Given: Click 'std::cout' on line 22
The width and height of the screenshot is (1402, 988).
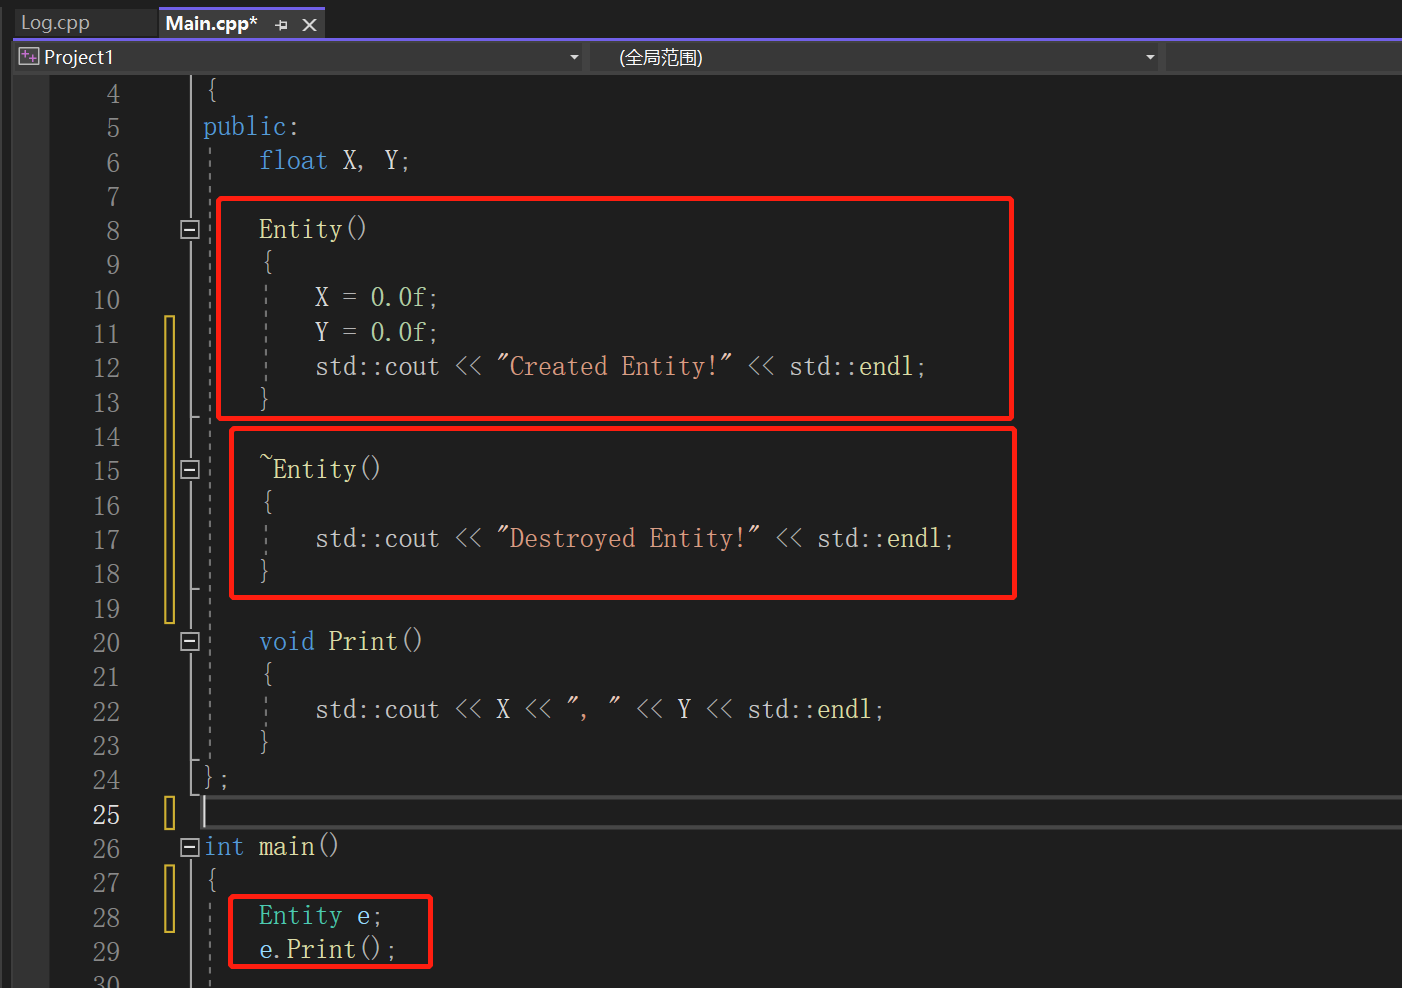Looking at the screenshot, I should [377, 710].
